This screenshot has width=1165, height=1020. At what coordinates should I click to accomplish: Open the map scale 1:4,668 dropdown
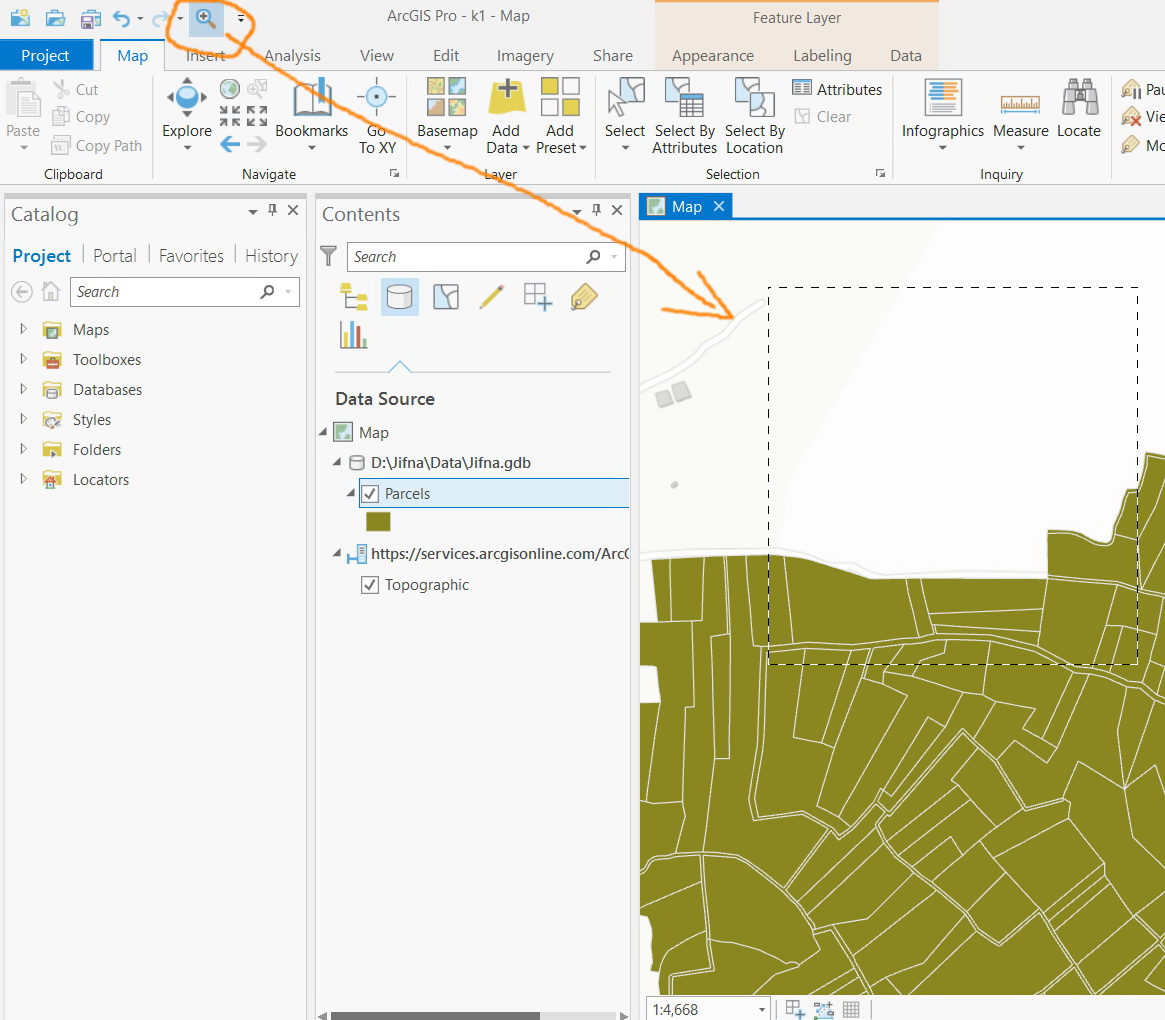[762, 1009]
